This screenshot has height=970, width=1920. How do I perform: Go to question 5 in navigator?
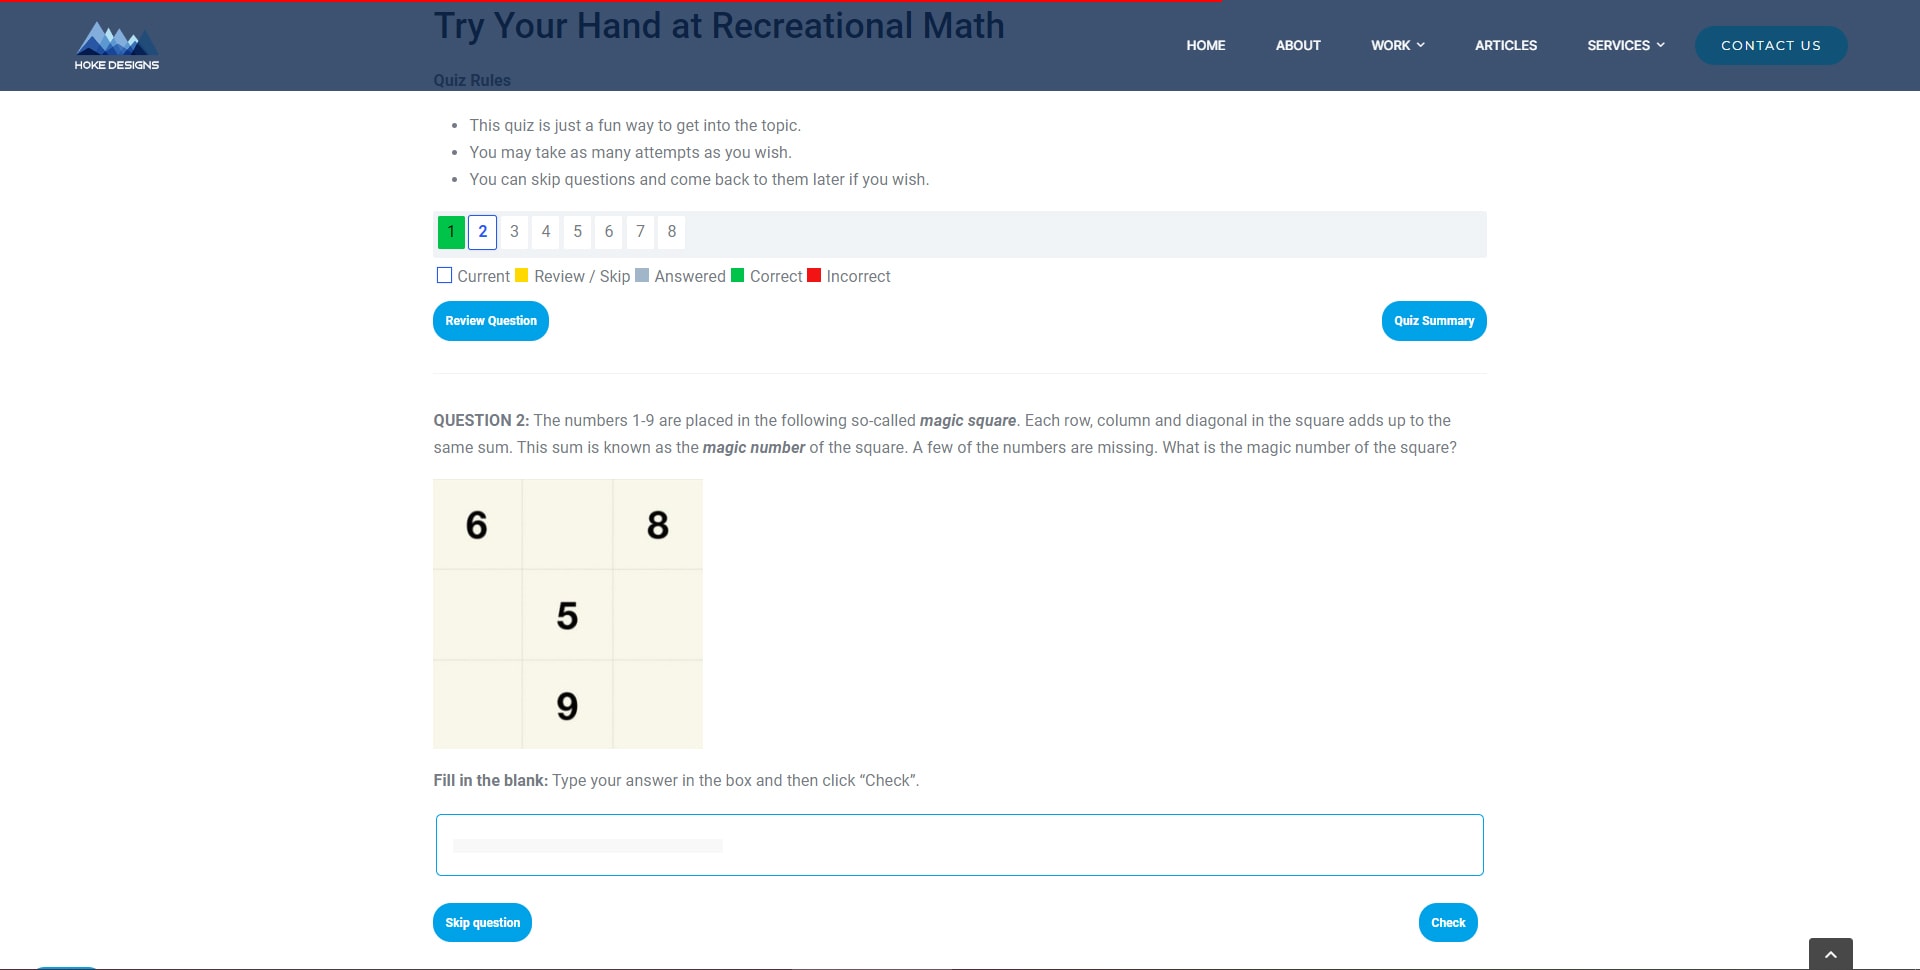tap(577, 232)
